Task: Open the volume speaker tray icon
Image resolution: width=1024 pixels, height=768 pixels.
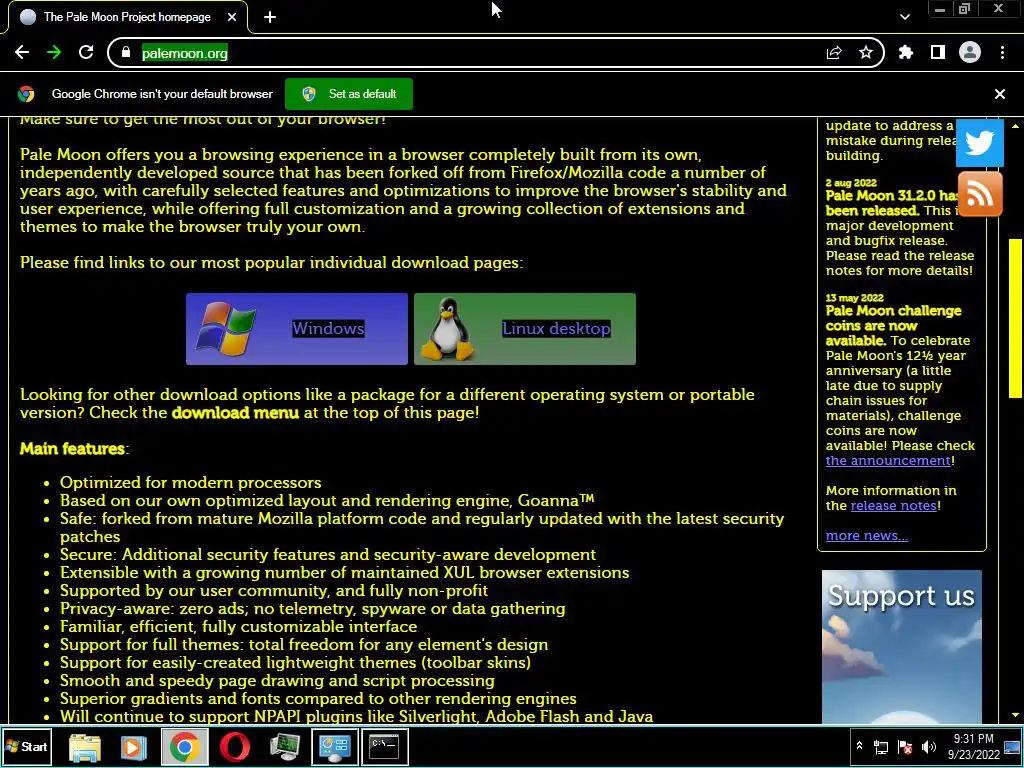Action: [x=929, y=747]
